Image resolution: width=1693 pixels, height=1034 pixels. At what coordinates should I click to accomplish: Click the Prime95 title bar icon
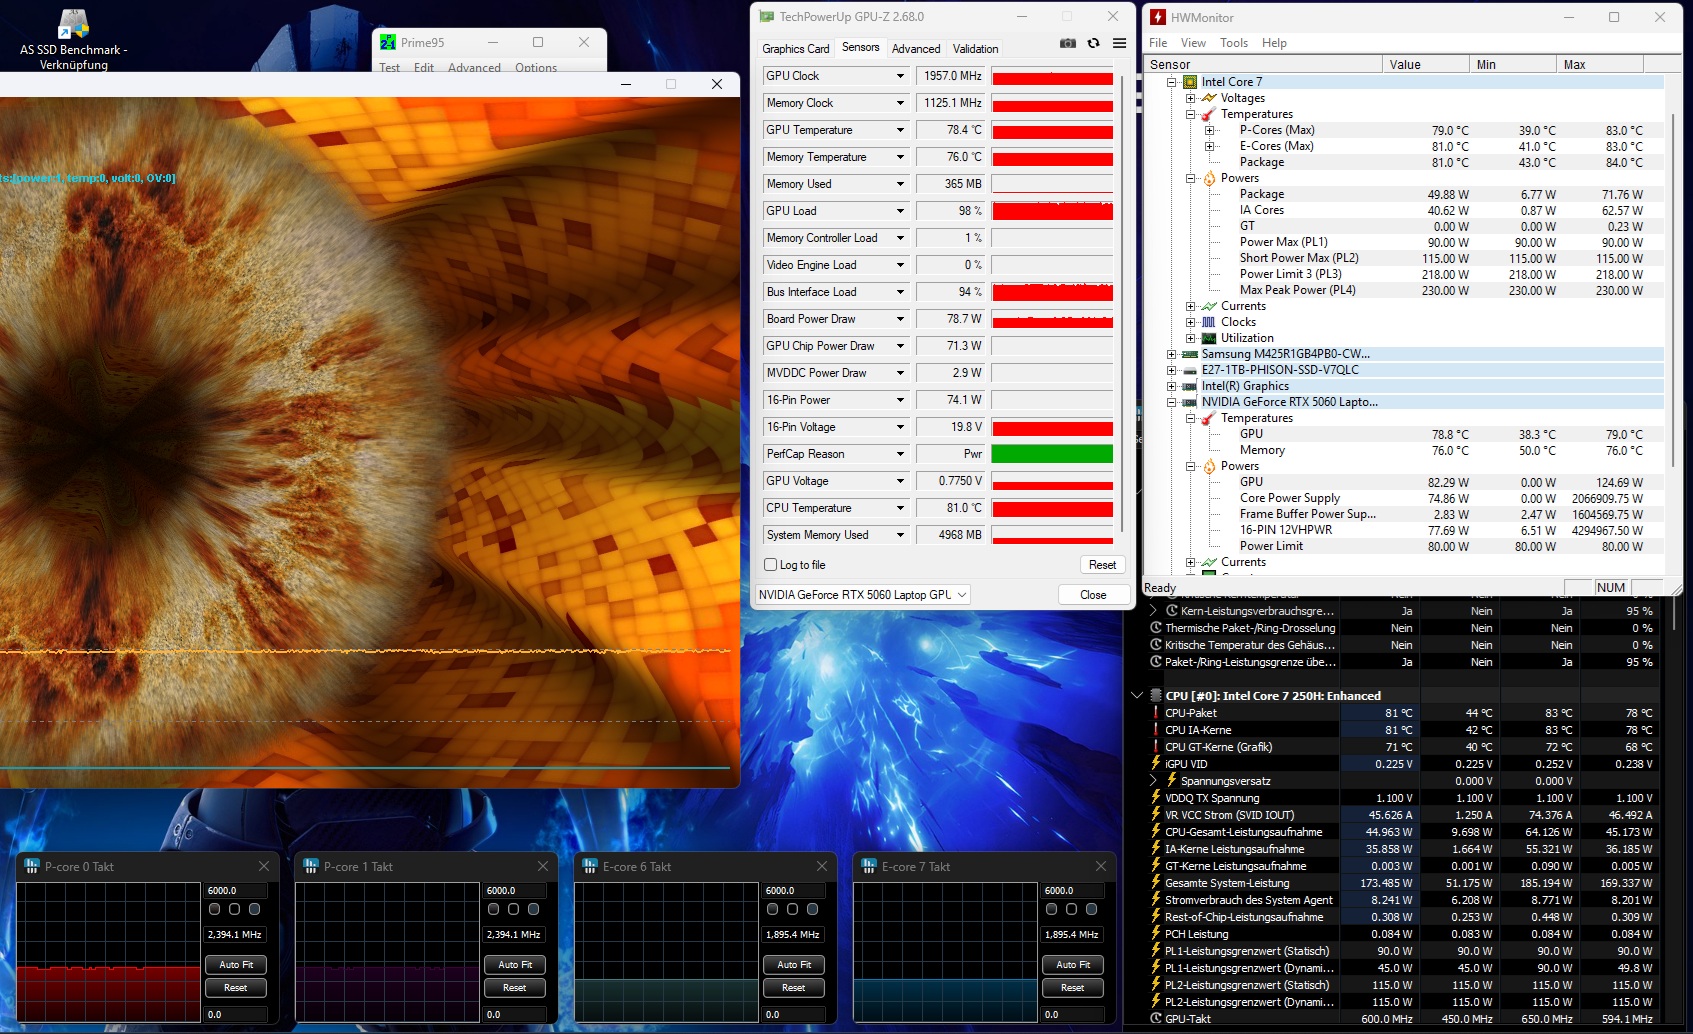pos(388,43)
